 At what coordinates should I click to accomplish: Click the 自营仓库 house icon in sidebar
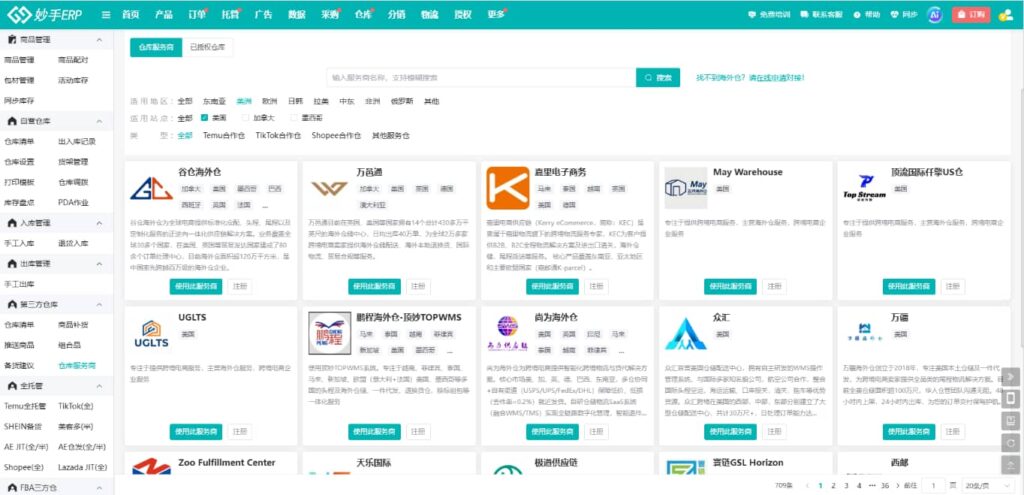[12, 121]
